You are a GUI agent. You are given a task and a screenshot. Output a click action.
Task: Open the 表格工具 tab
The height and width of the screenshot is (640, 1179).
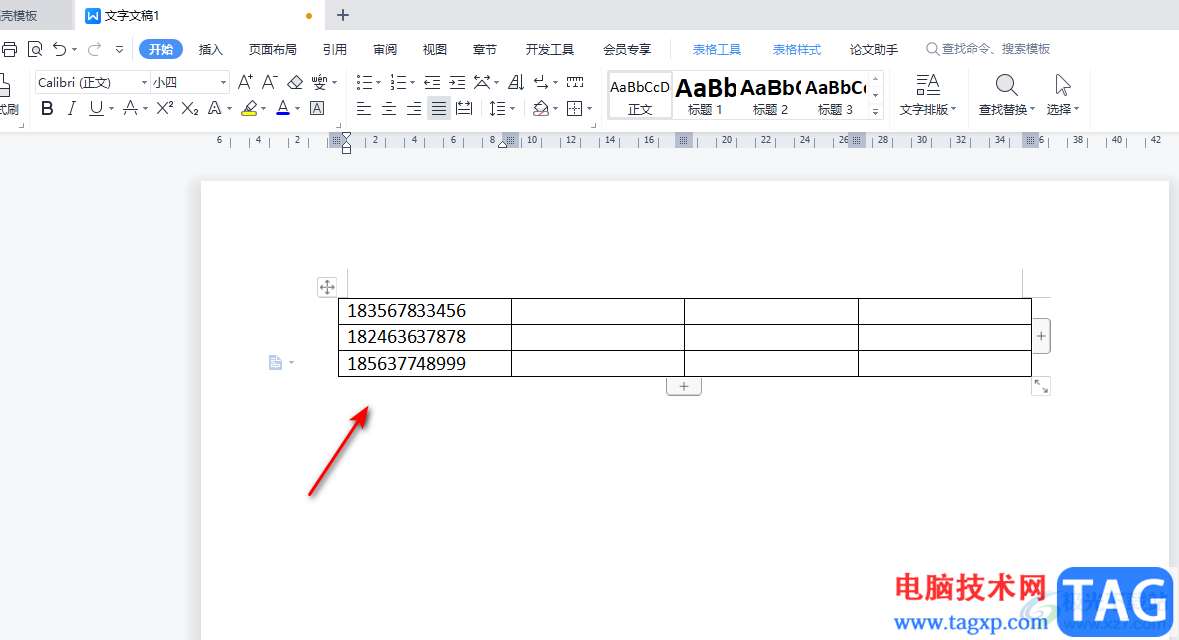[x=717, y=50]
